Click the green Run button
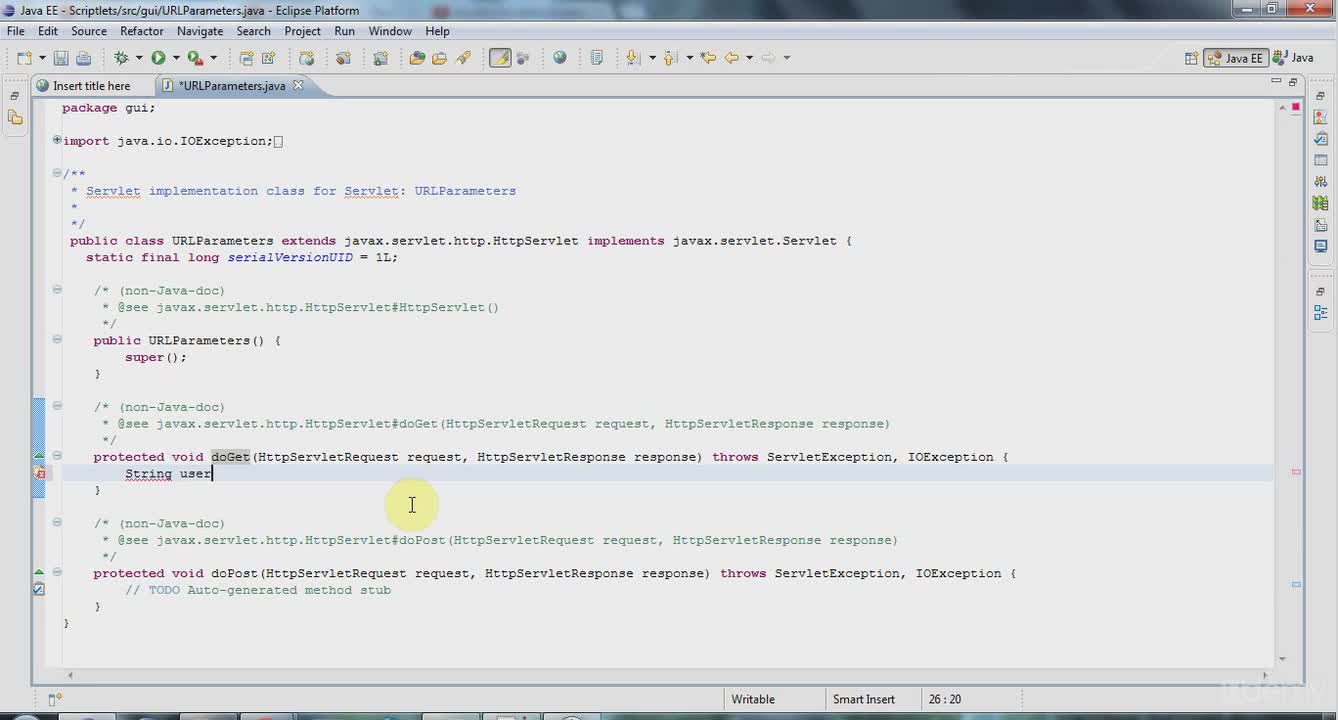This screenshot has width=1338, height=720. [x=158, y=58]
